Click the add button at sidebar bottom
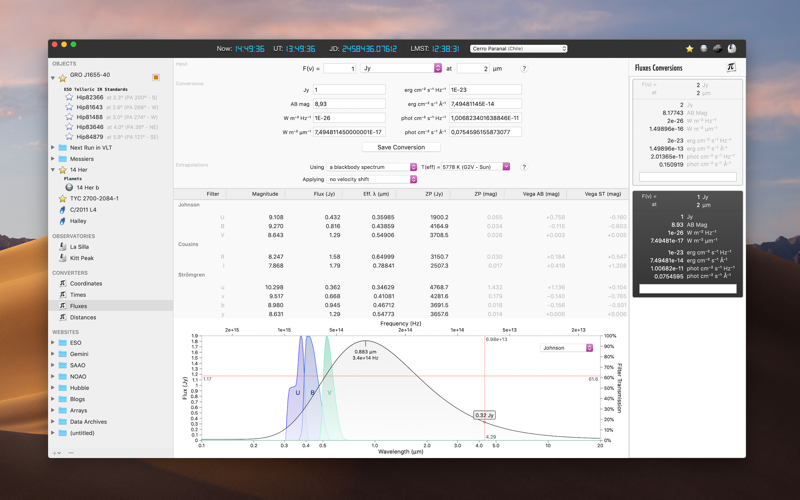Image resolution: width=800 pixels, height=500 pixels. pos(56,453)
